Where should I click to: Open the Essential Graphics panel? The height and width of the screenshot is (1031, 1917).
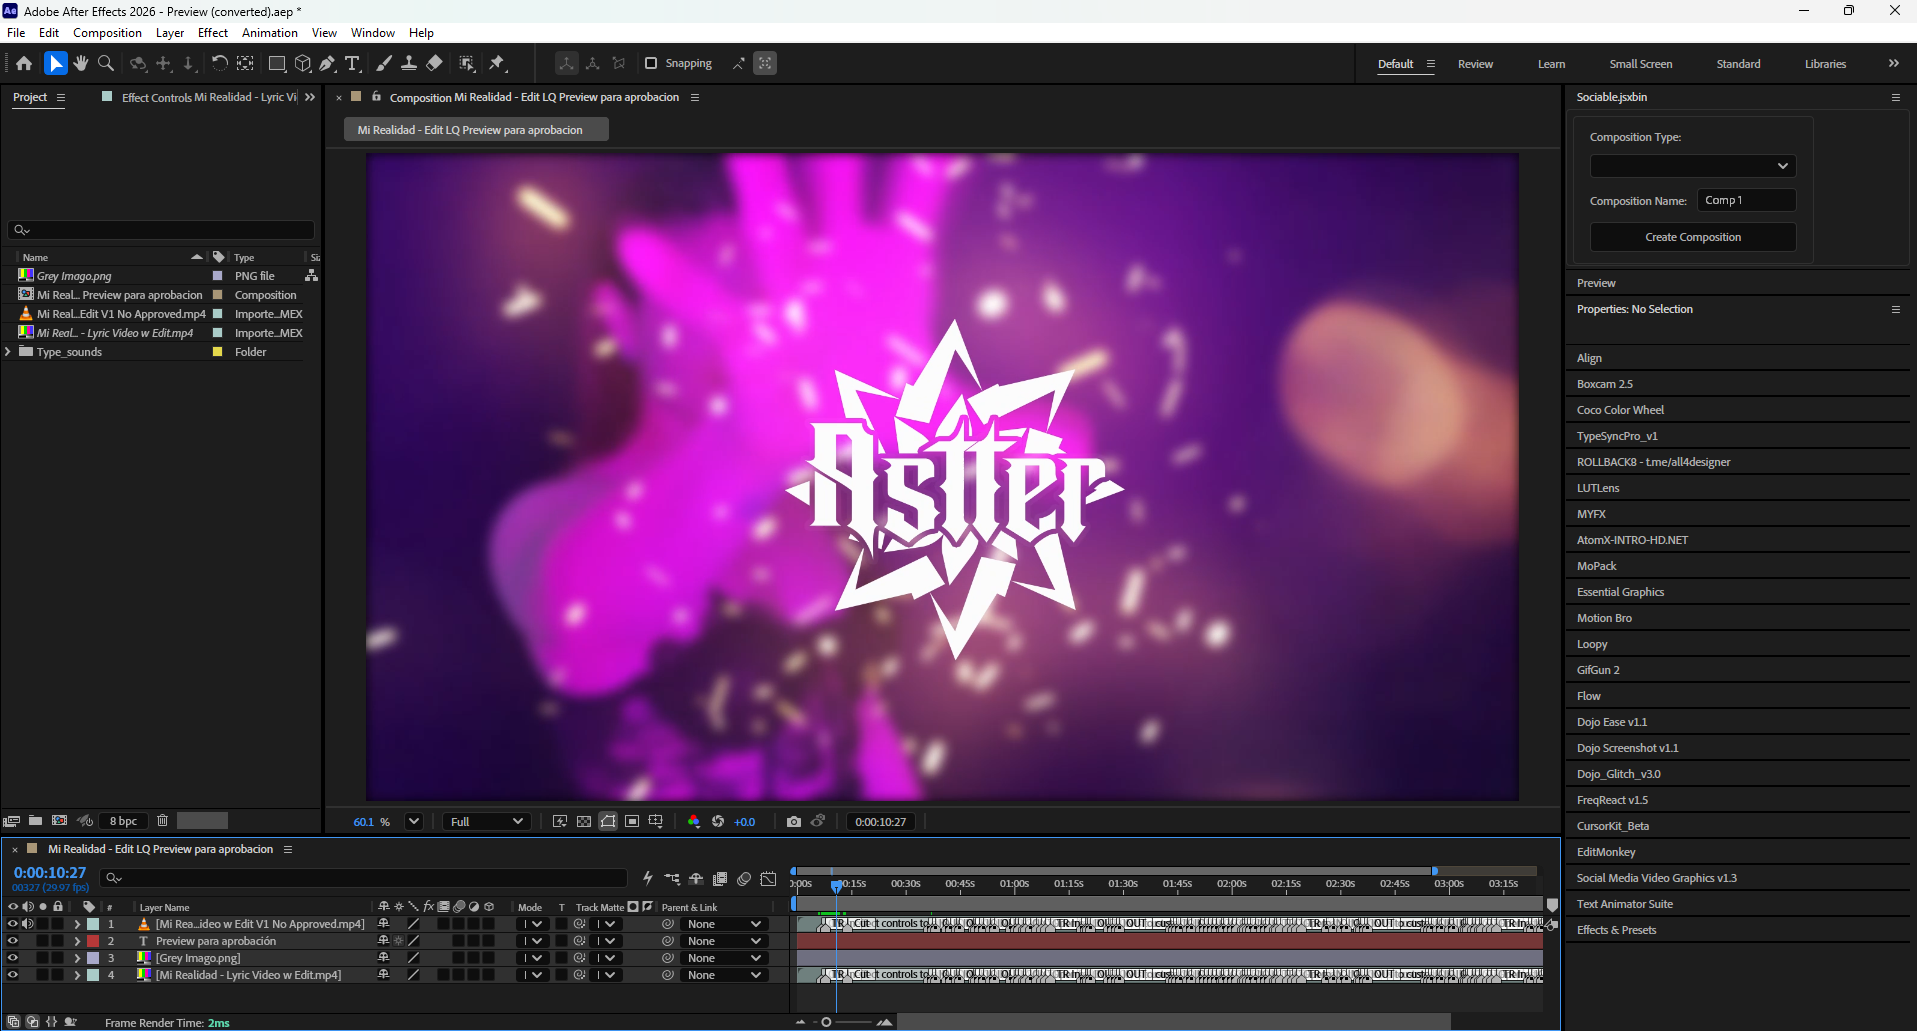point(1620,592)
